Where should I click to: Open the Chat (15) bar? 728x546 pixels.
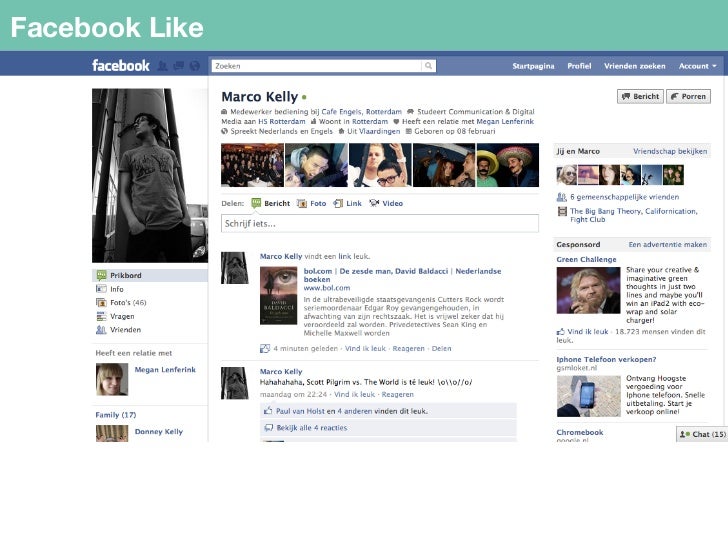point(702,434)
